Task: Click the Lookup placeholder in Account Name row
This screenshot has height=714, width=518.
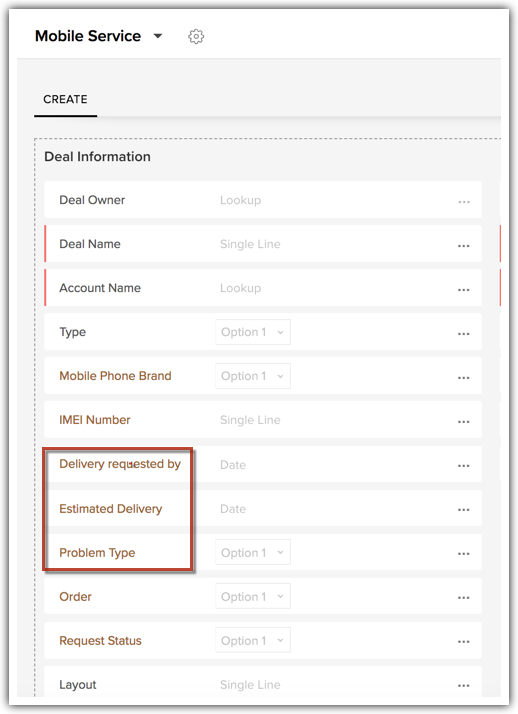Action: click(240, 288)
